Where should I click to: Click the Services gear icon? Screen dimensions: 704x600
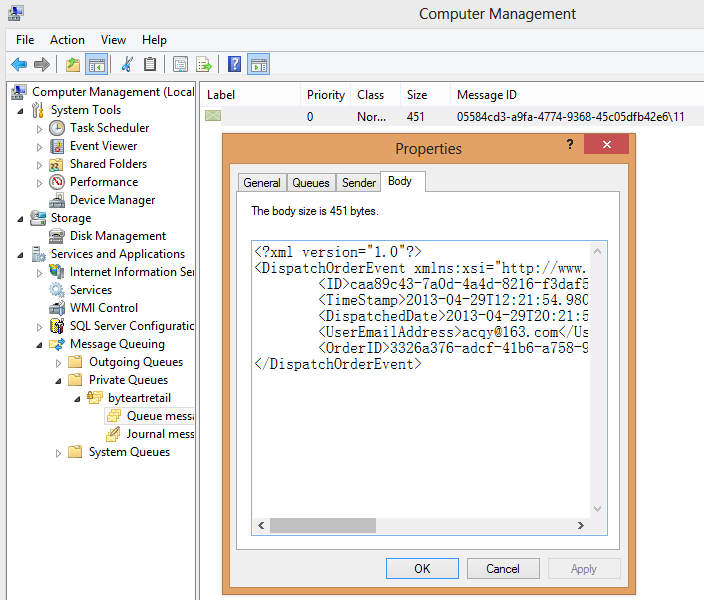[x=57, y=290]
